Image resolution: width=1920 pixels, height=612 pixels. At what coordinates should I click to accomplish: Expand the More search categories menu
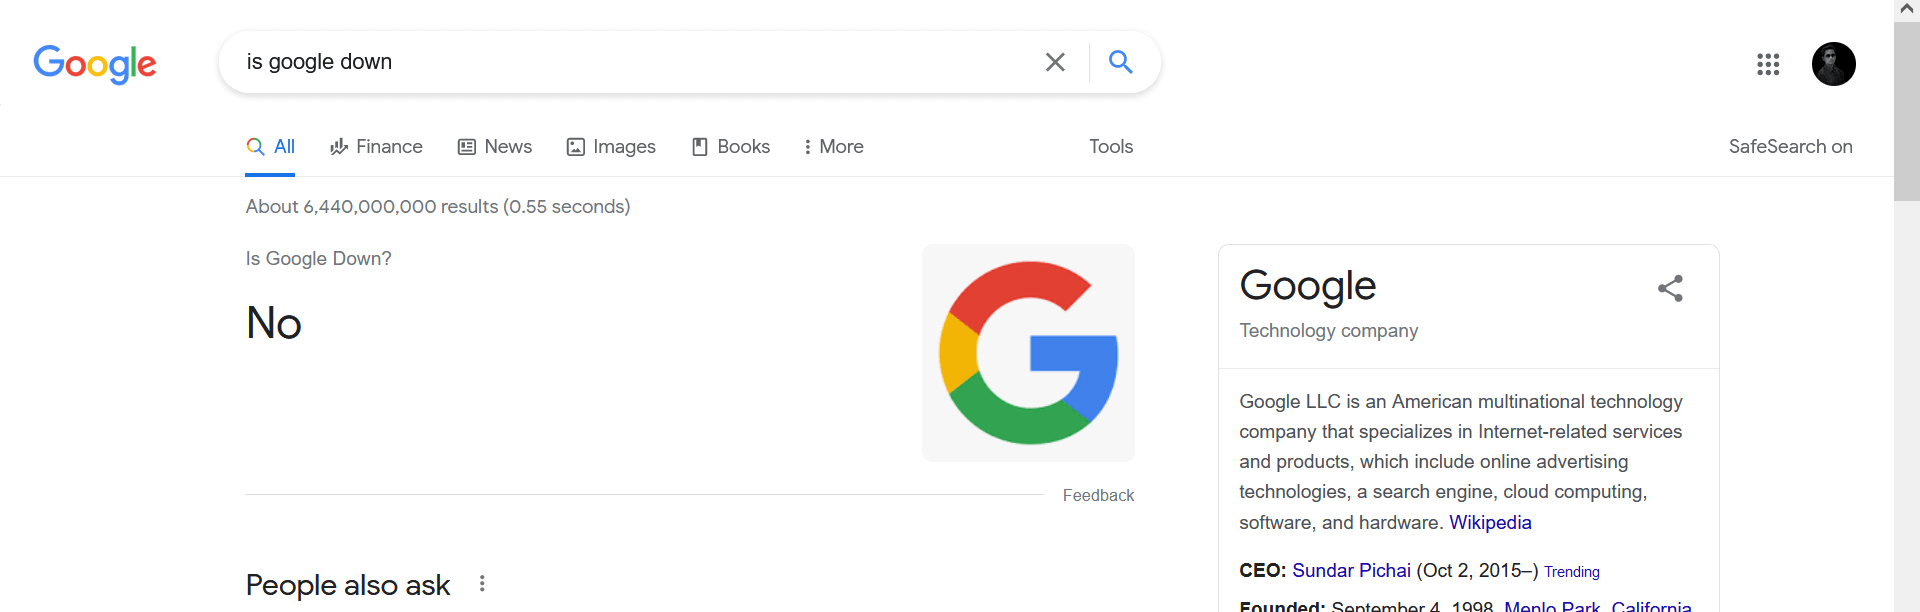point(834,146)
